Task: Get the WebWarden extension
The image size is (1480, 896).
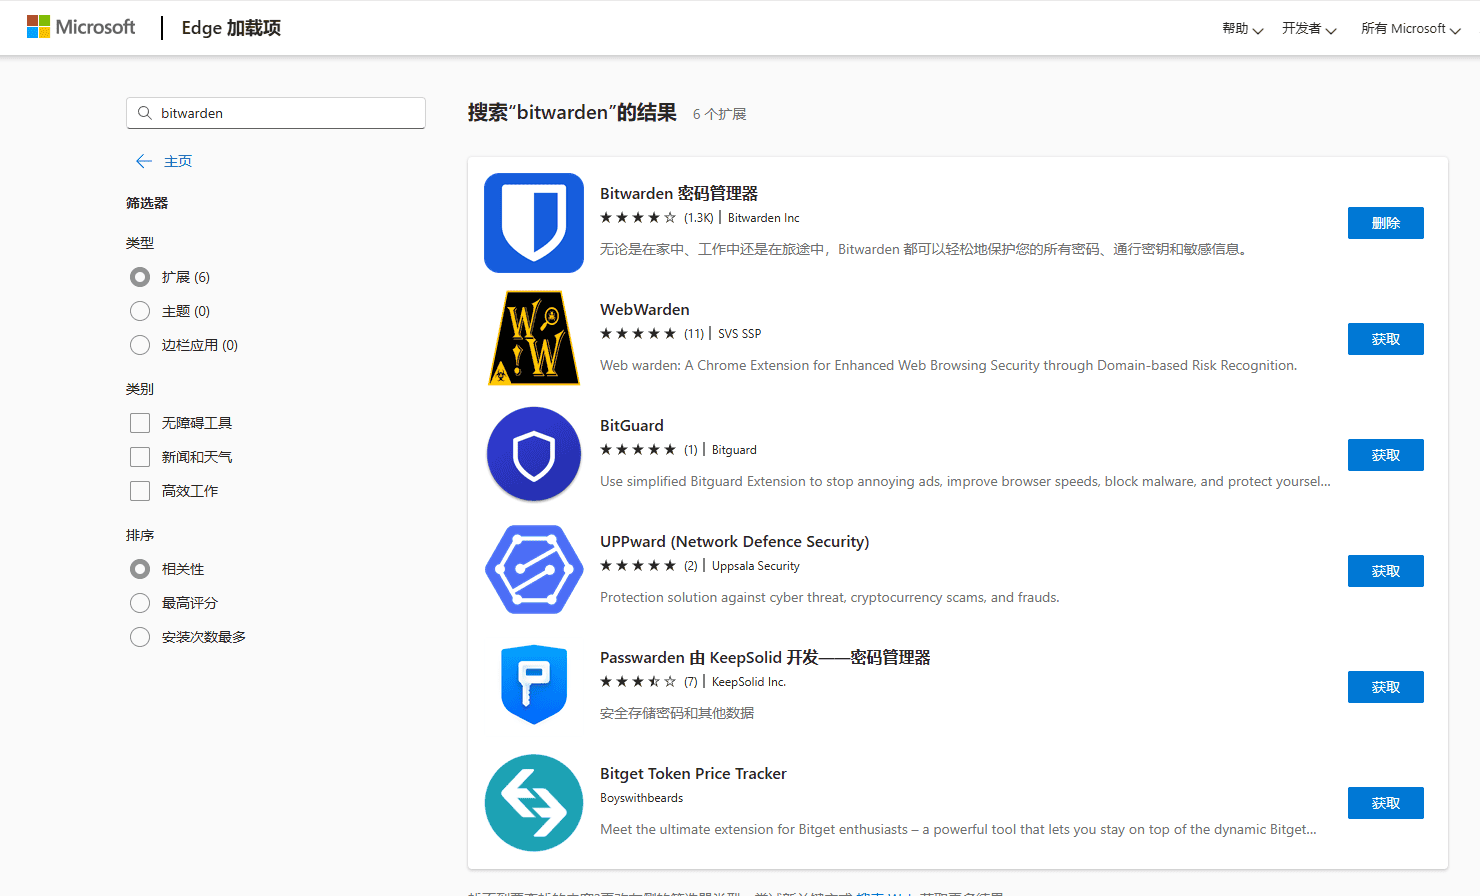Action: tap(1386, 339)
